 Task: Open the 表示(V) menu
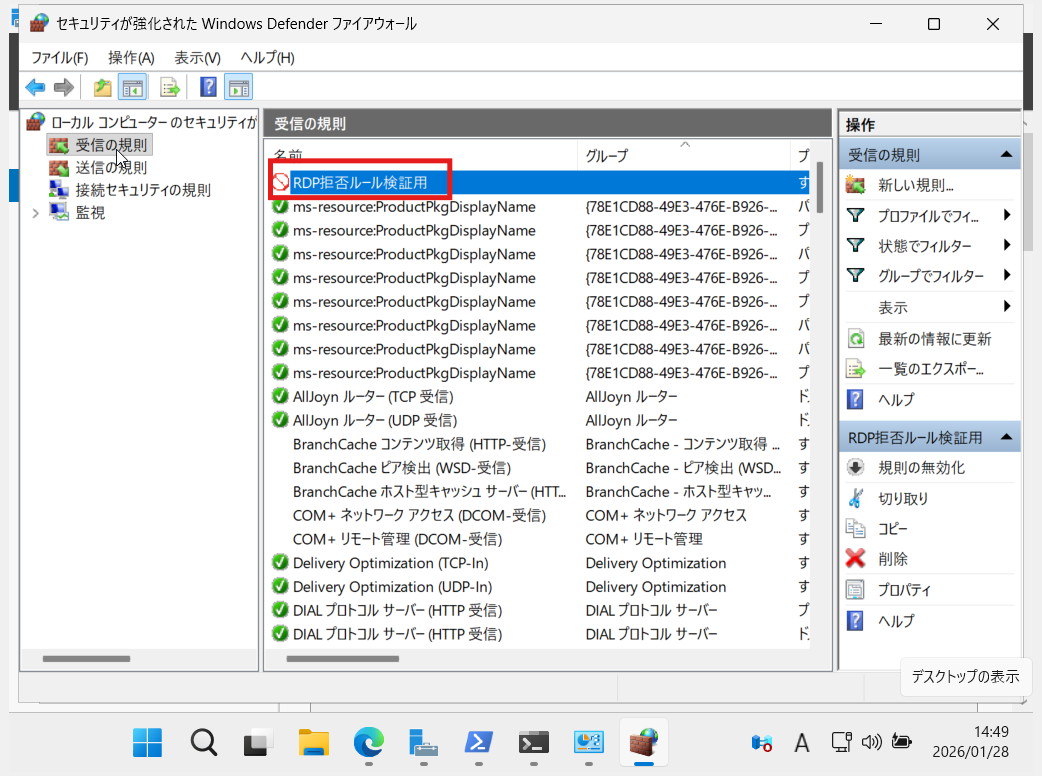coord(197,58)
